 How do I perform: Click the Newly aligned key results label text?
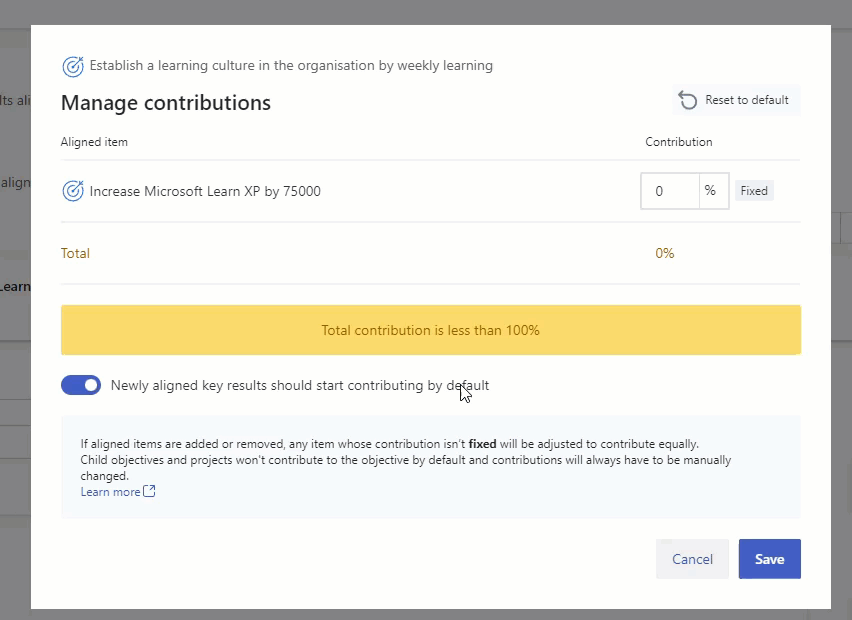(x=299, y=385)
